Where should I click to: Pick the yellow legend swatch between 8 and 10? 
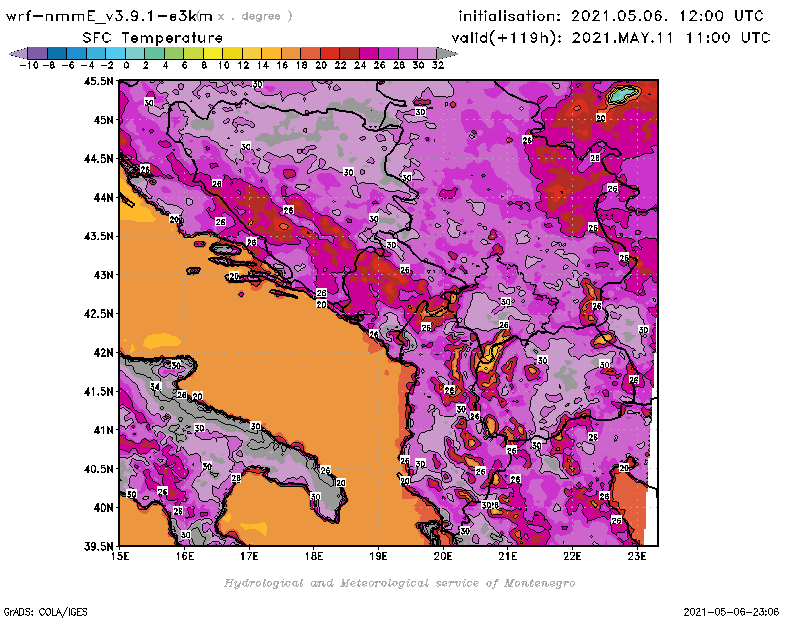click(x=212, y=53)
